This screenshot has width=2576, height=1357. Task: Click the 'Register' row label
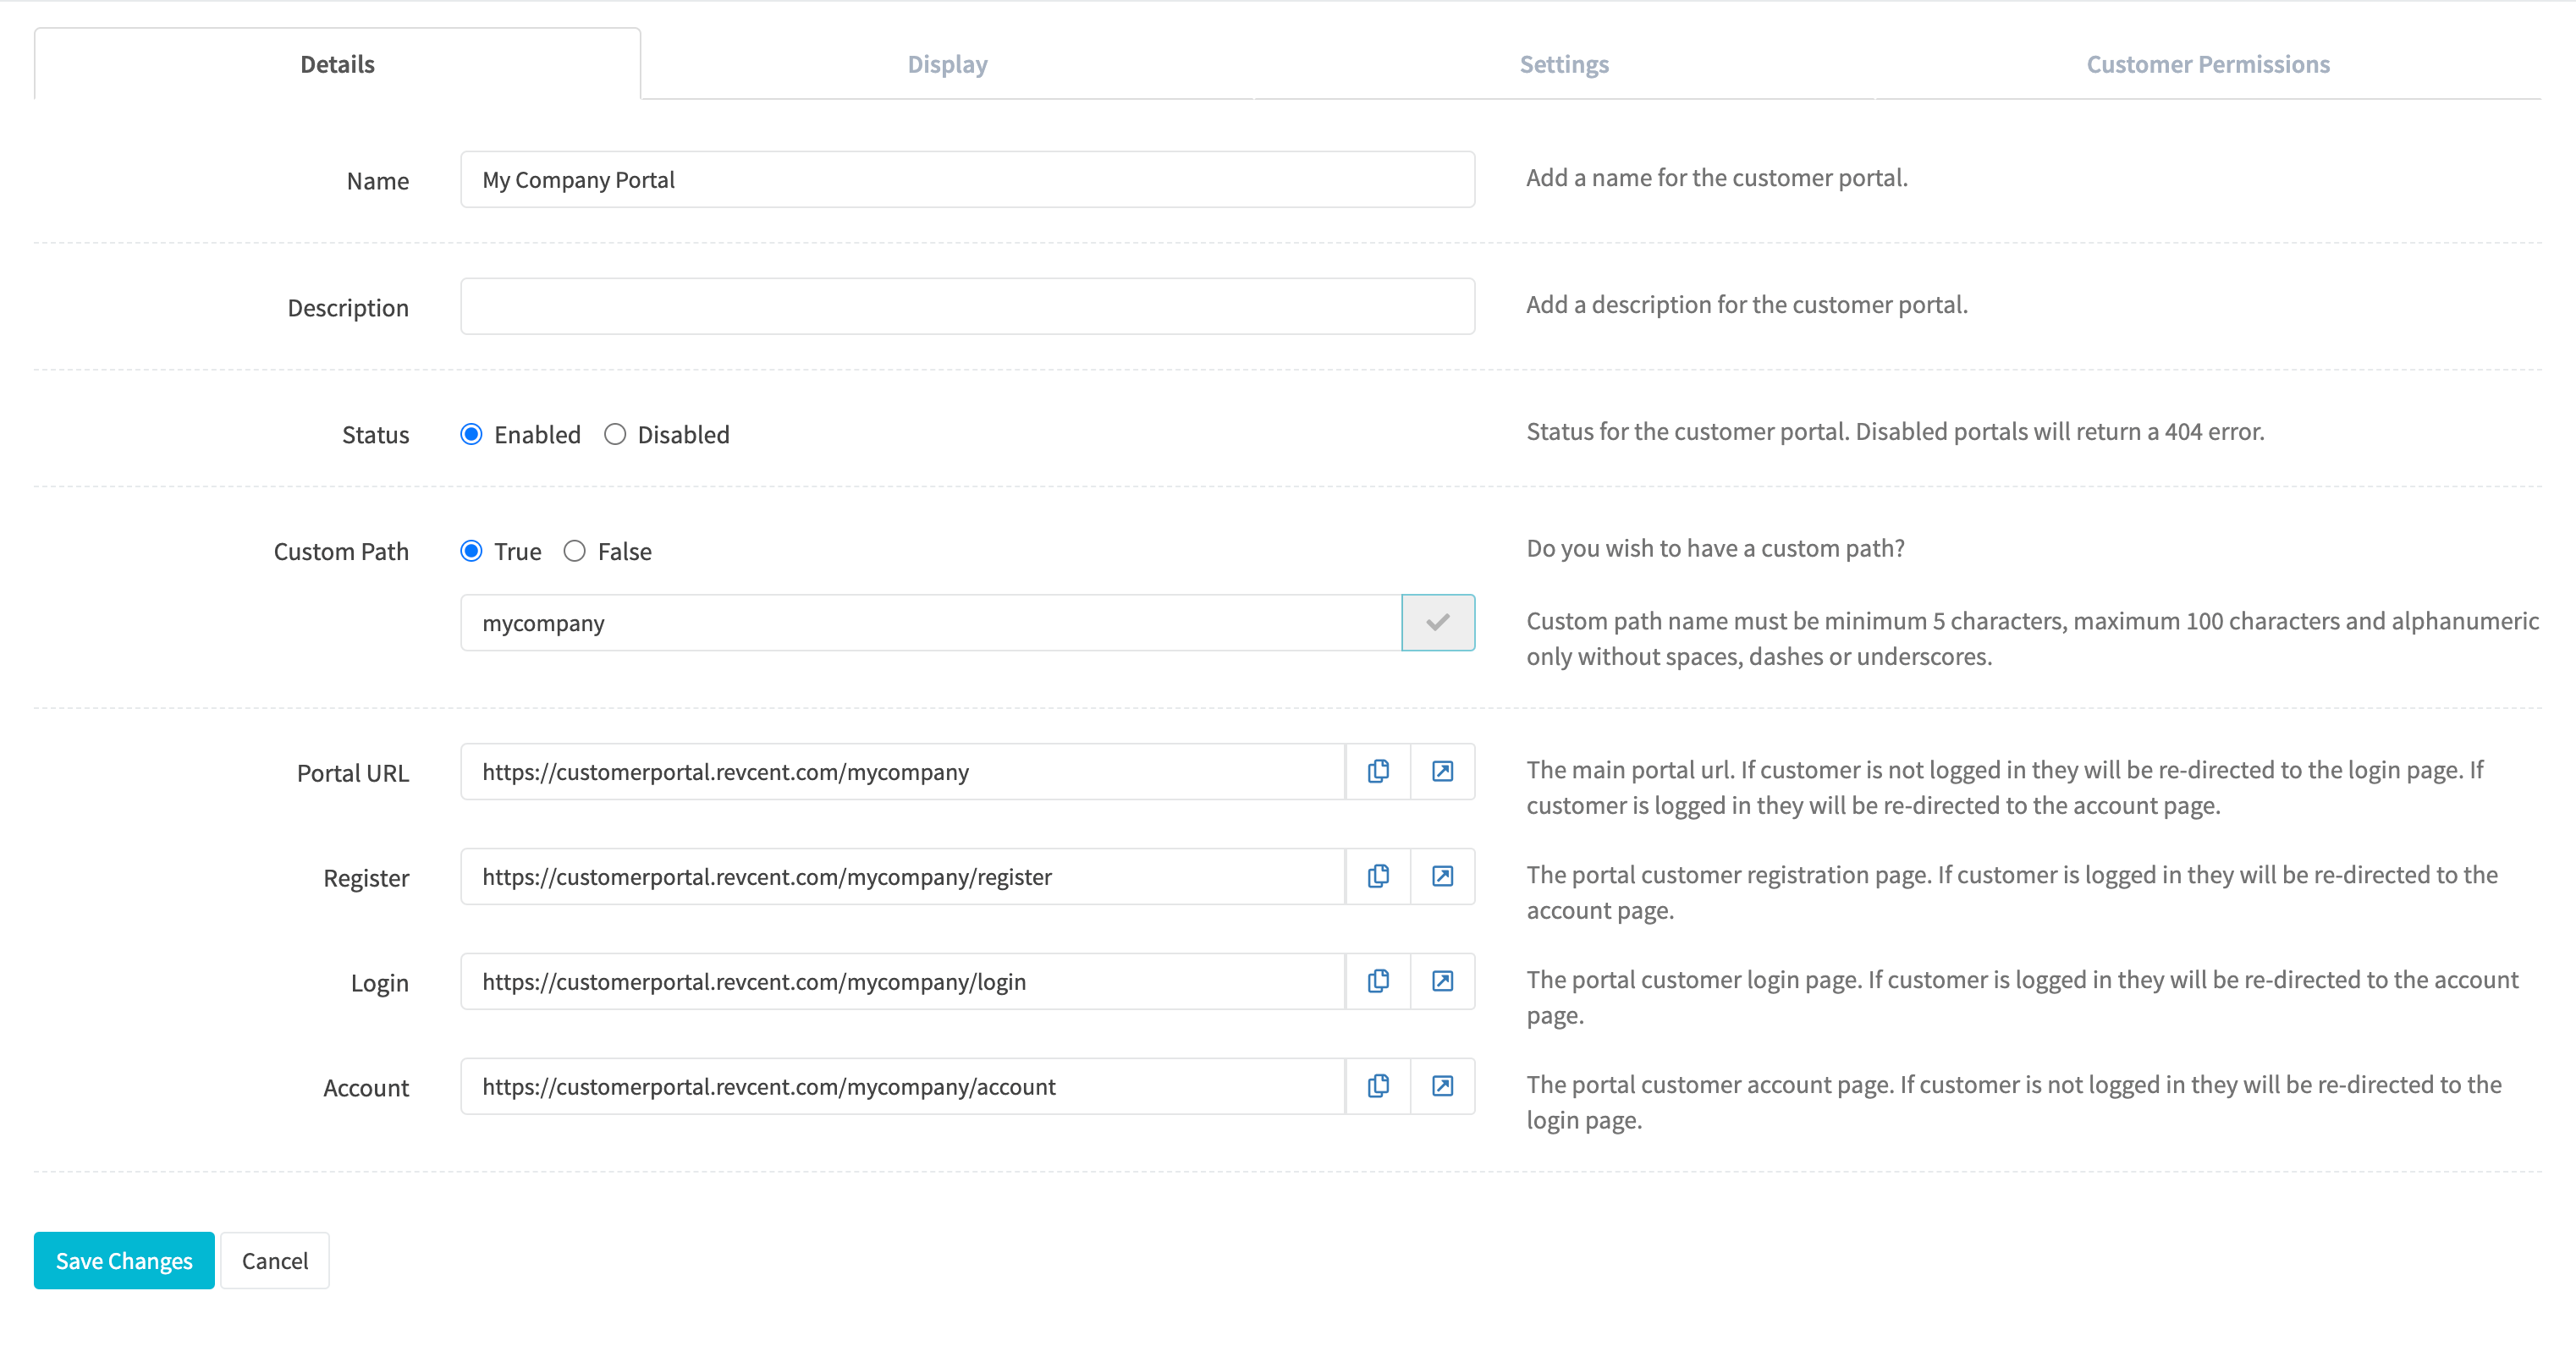tap(366, 878)
